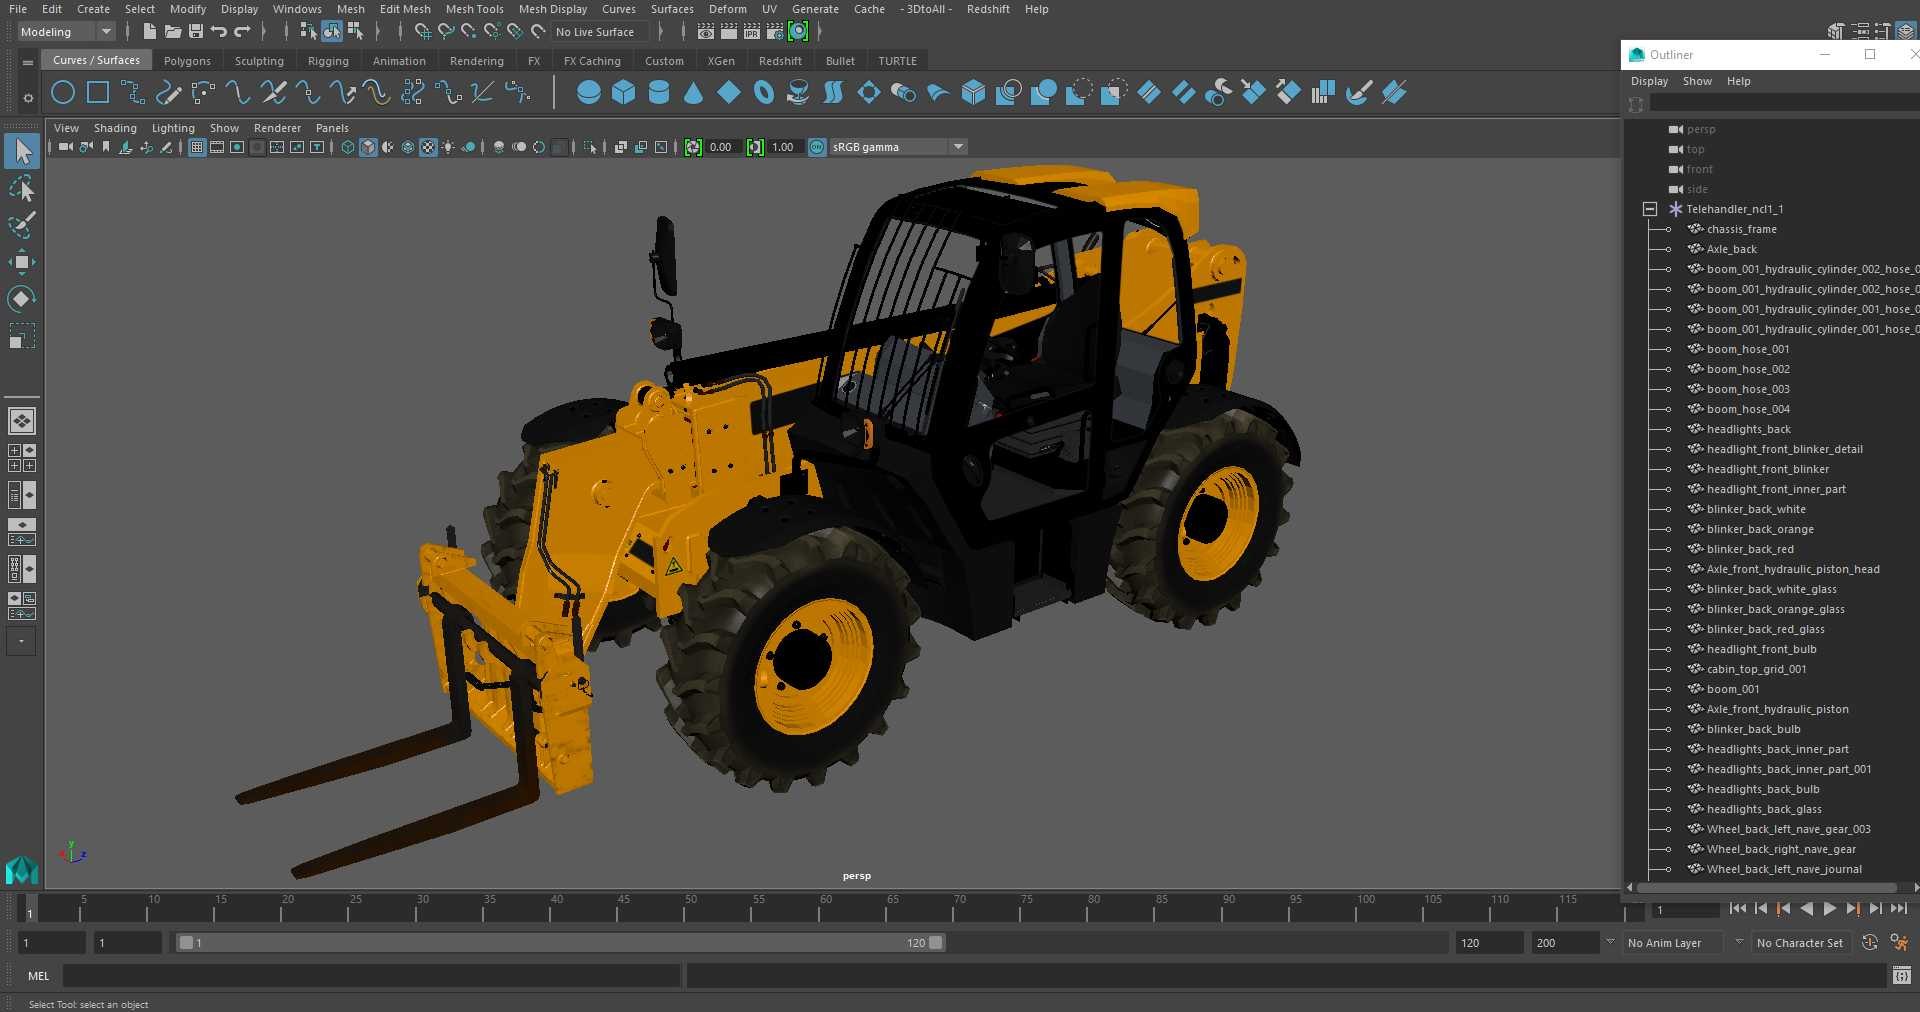Select chassis_frame in the Outliner
1920x1012 pixels.
pos(1741,229)
